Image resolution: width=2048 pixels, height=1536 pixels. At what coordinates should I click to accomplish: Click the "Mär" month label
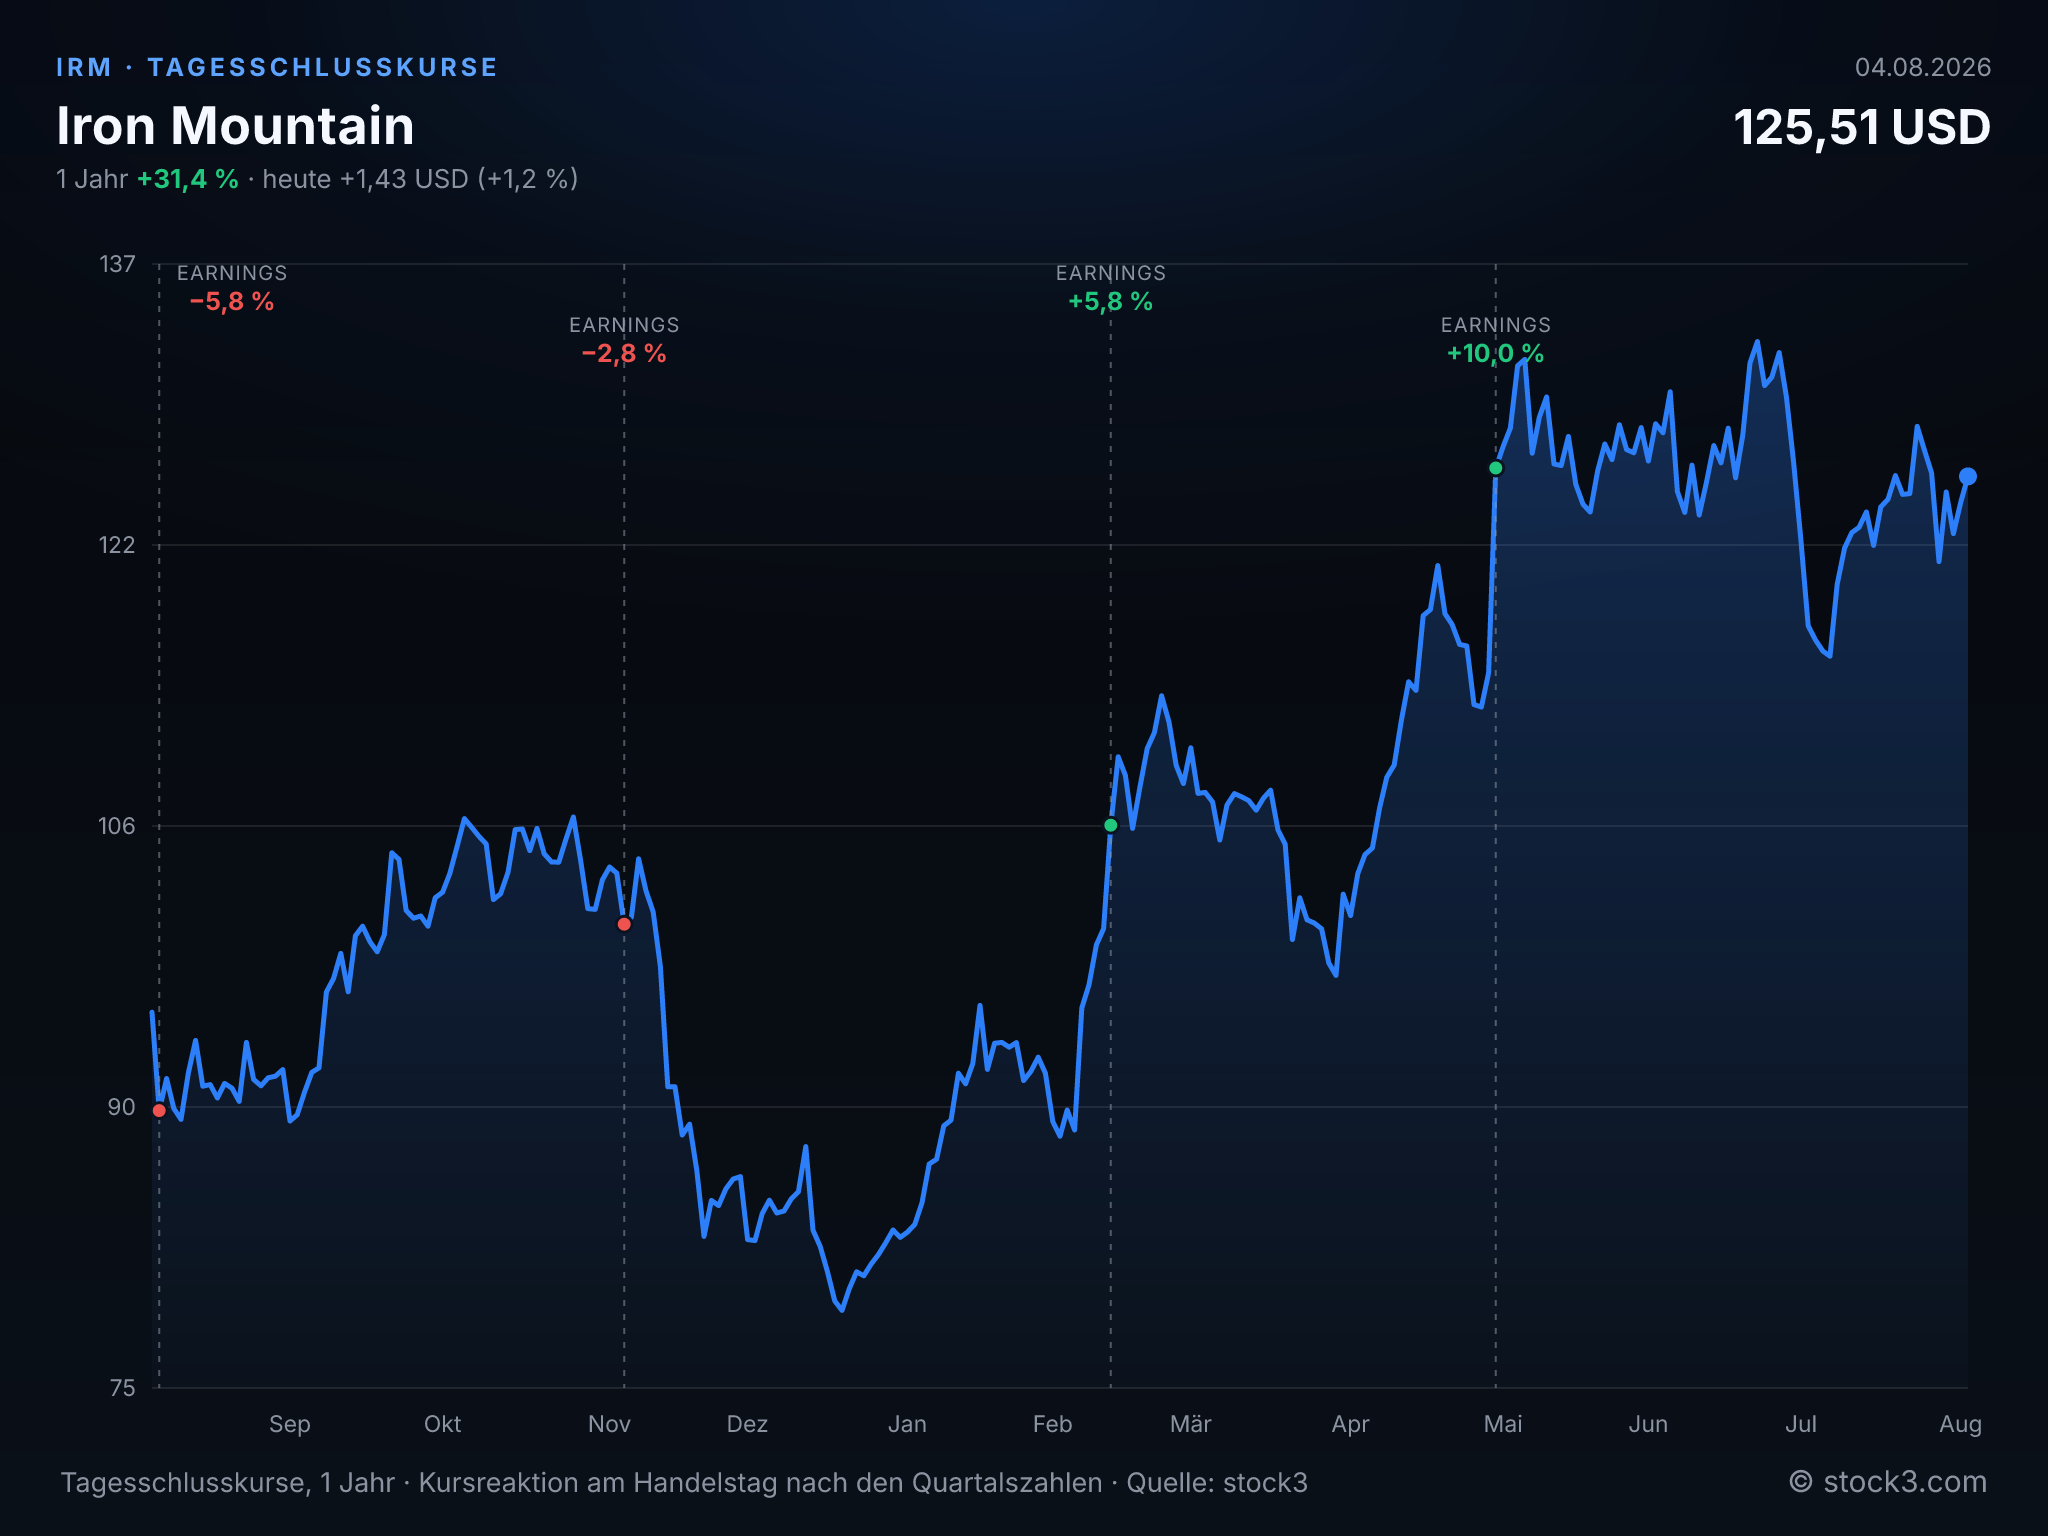coord(1191,1424)
